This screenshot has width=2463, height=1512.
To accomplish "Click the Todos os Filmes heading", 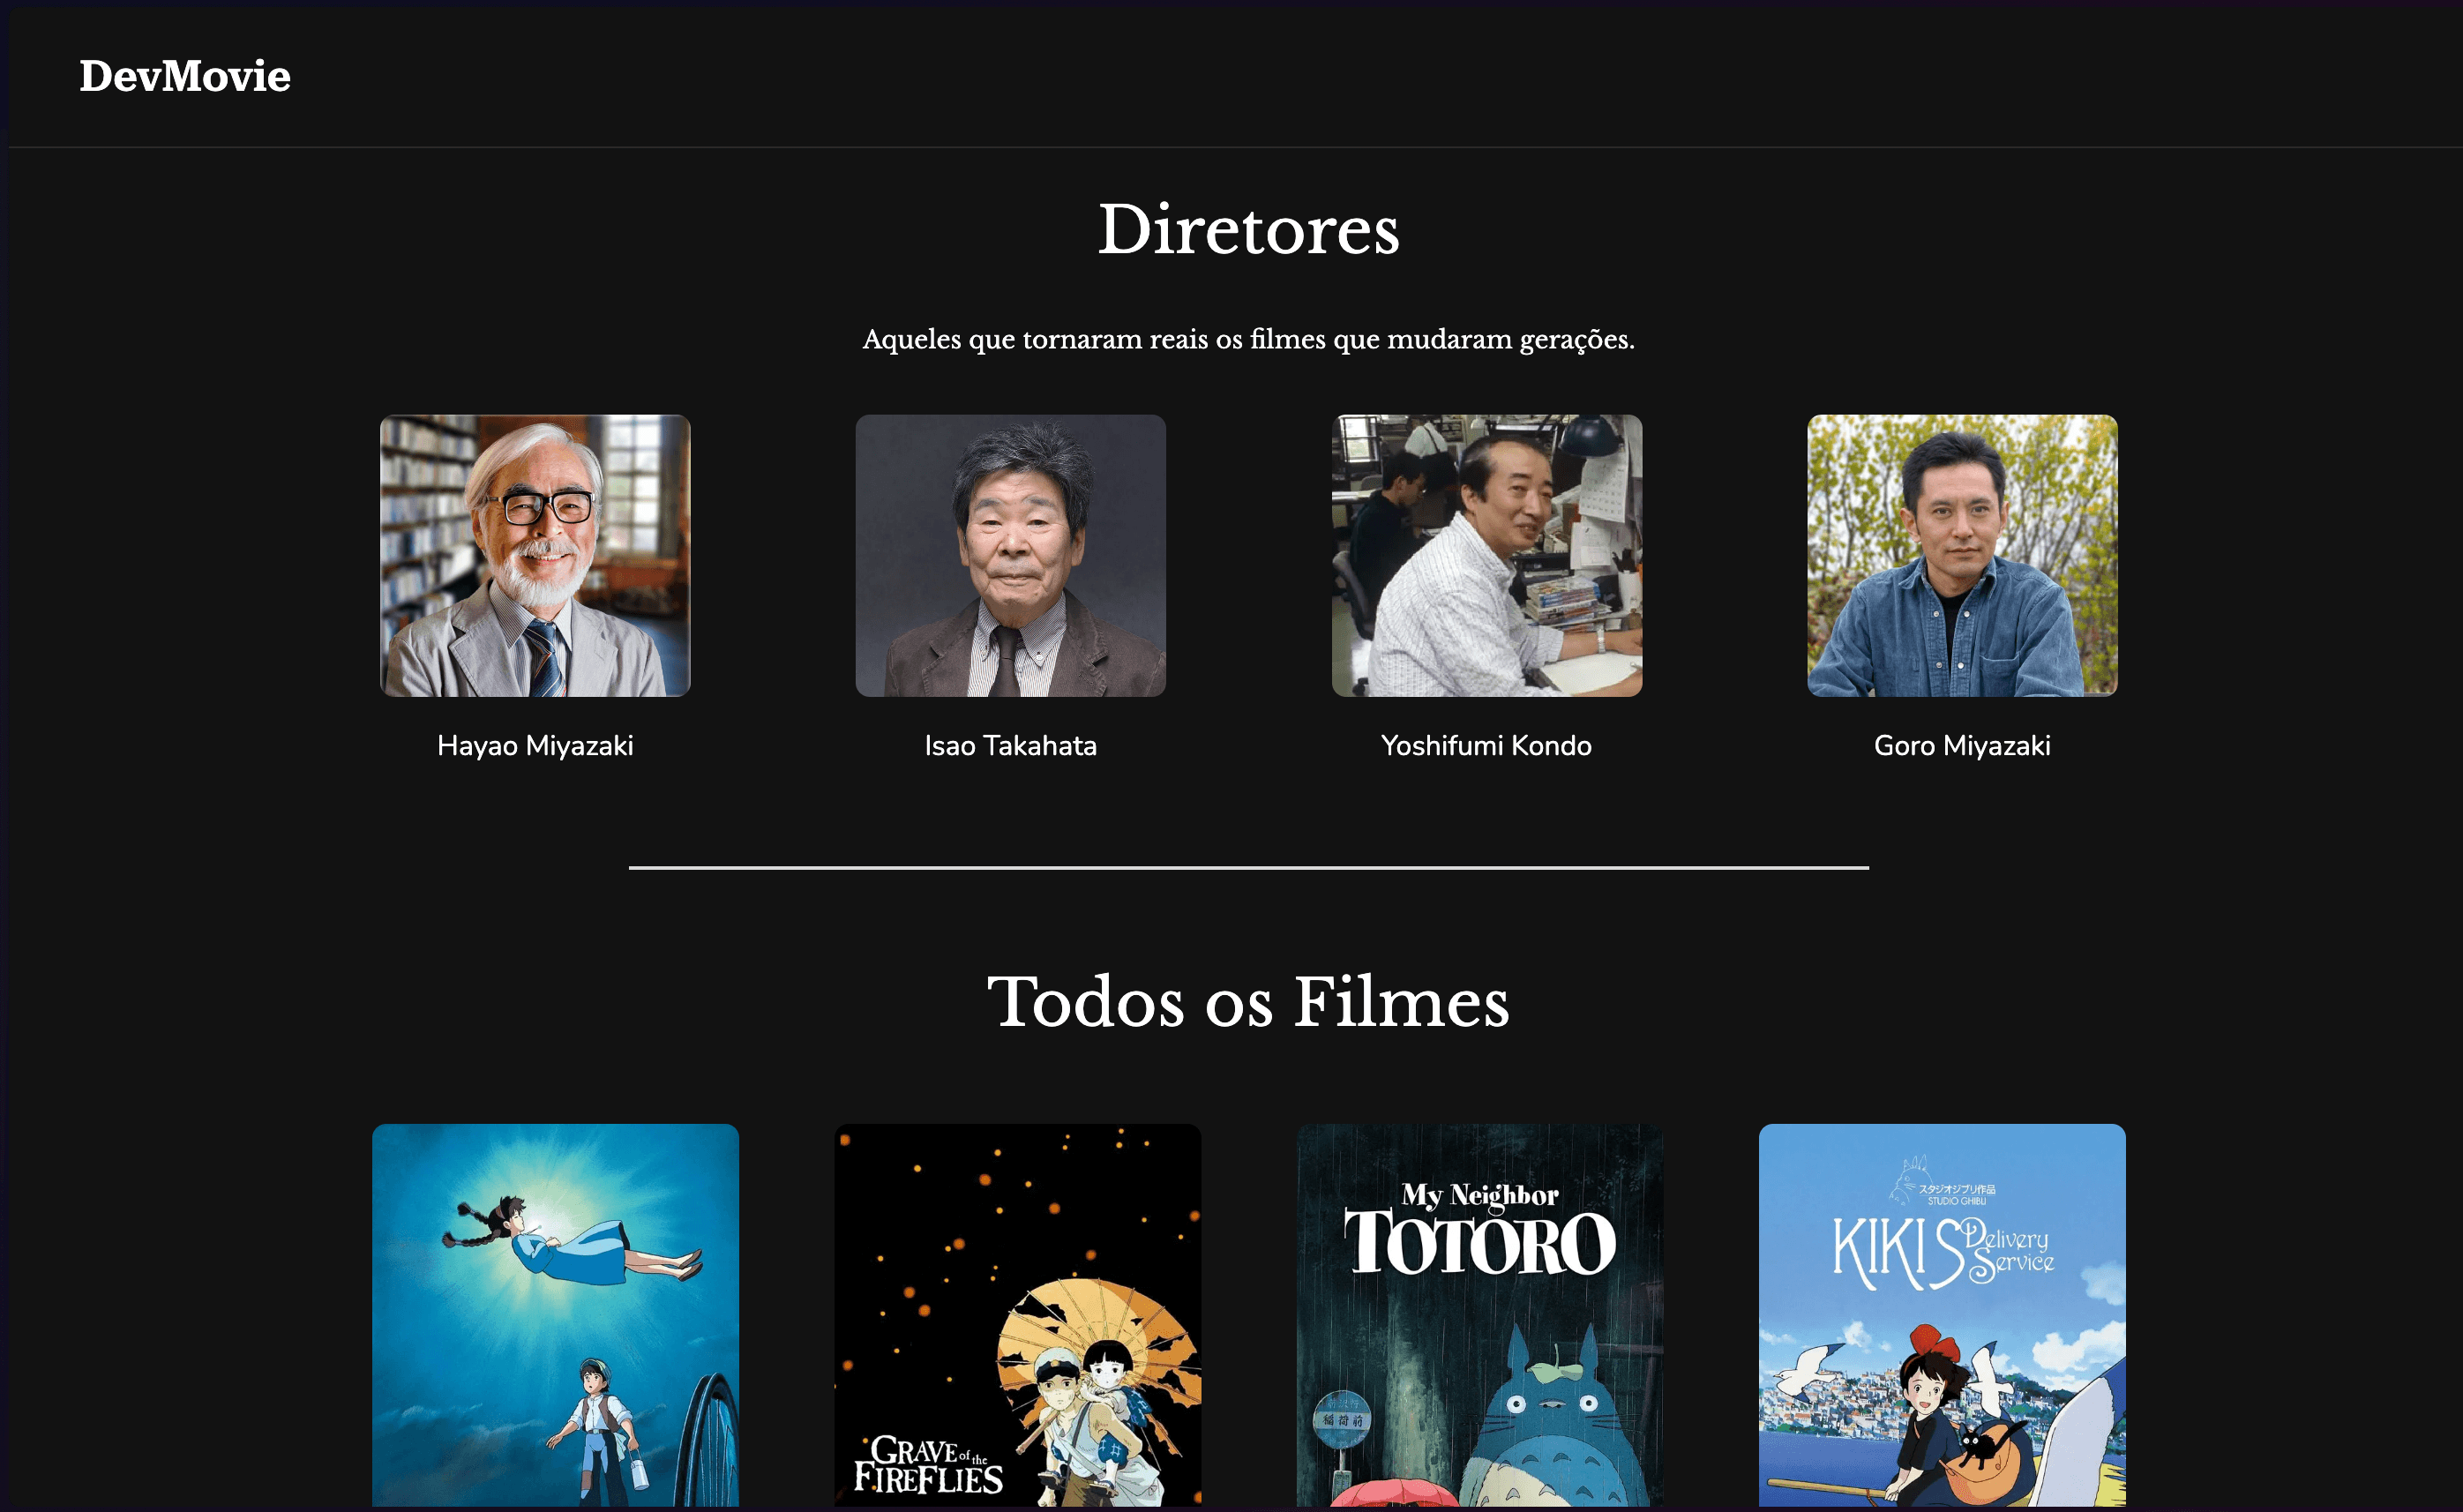I will [x=1248, y=1002].
